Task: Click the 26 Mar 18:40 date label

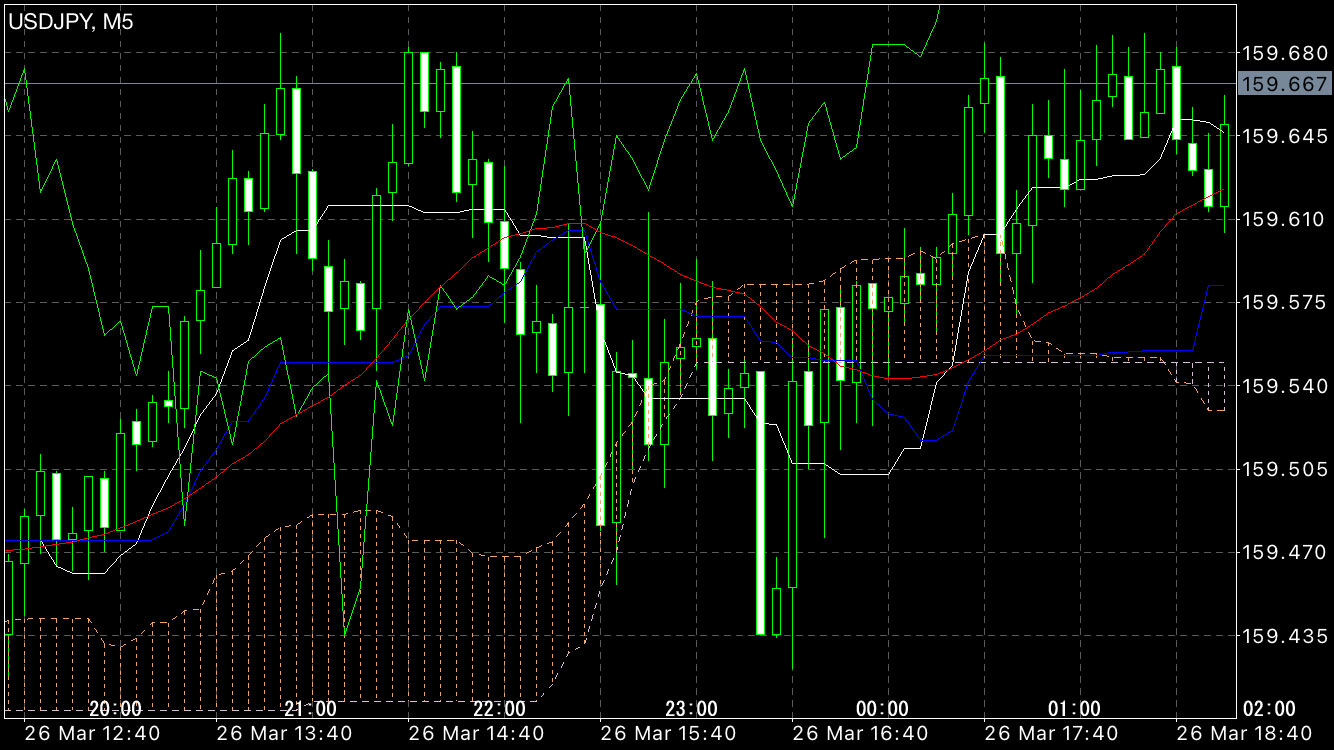Action: click(1245, 734)
